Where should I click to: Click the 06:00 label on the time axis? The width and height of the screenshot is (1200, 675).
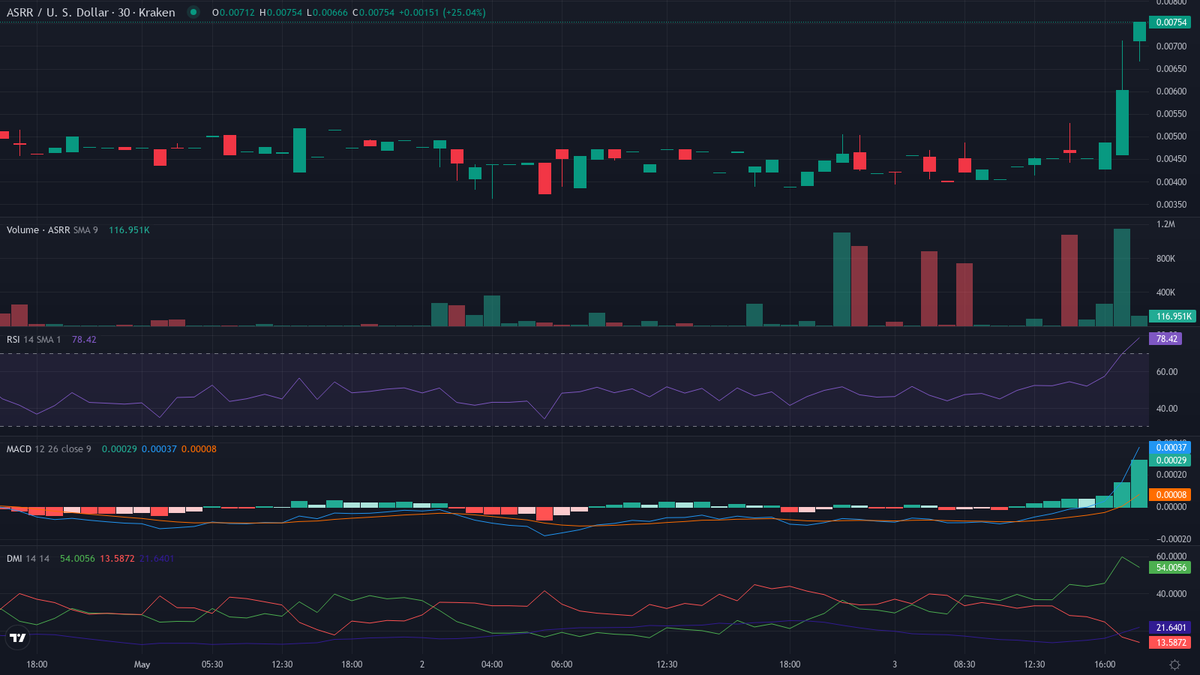562,664
